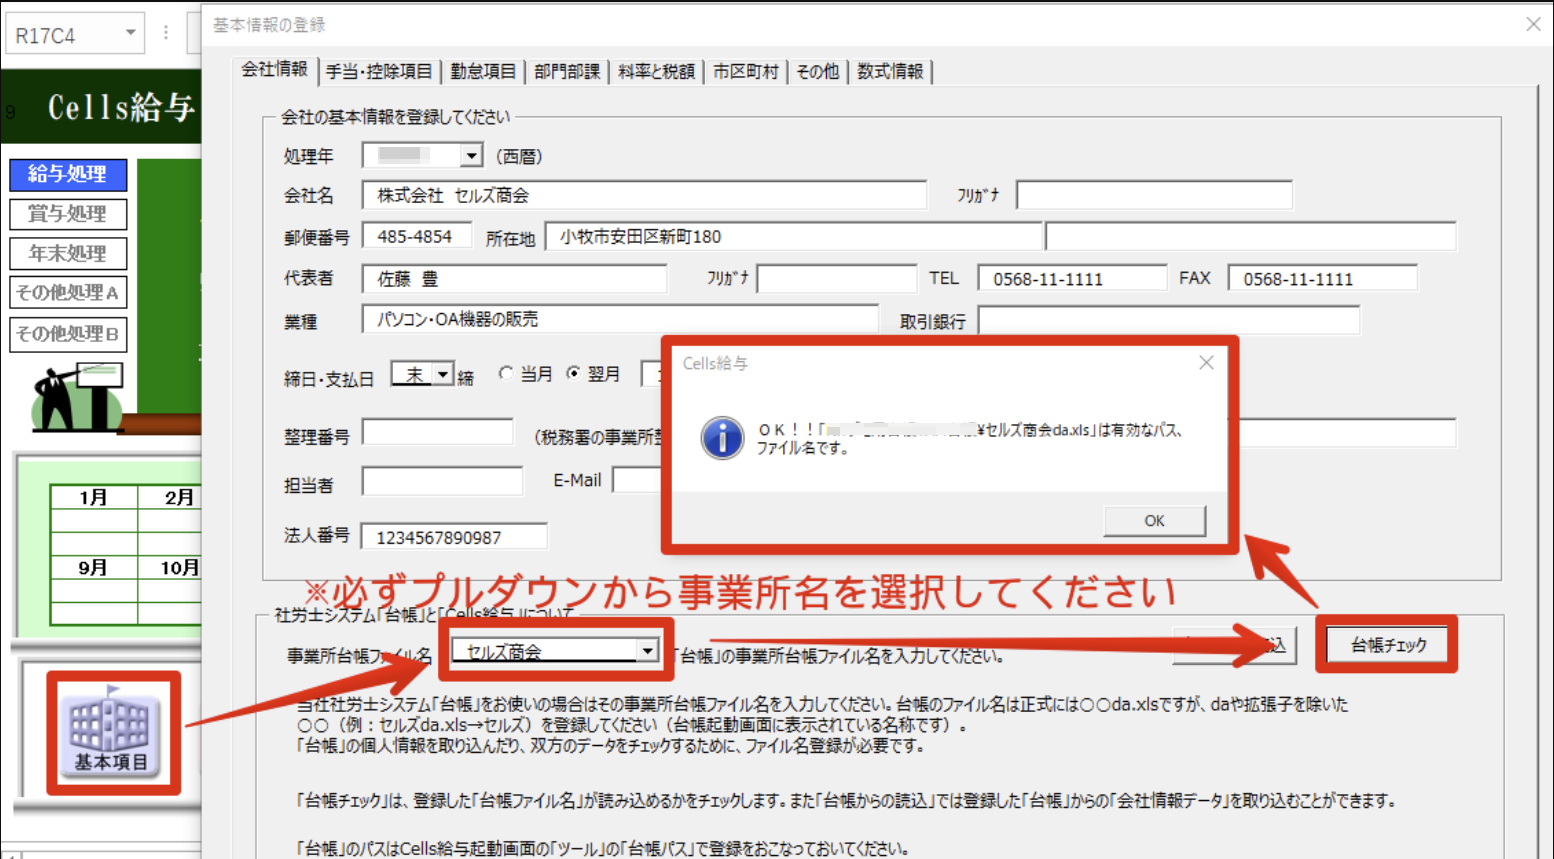Image resolution: width=1554 pixels, height=859 pixels.
Task: Switch to the 手当・控除項目 tab
Action: [379, 71]
